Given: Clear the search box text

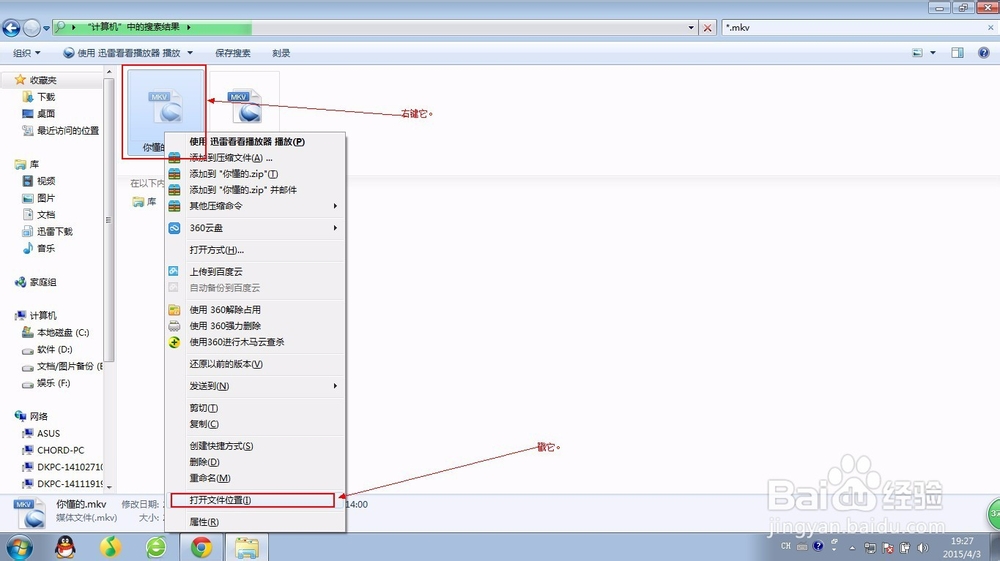Looking at the screenshot, I should coord(991,27).
